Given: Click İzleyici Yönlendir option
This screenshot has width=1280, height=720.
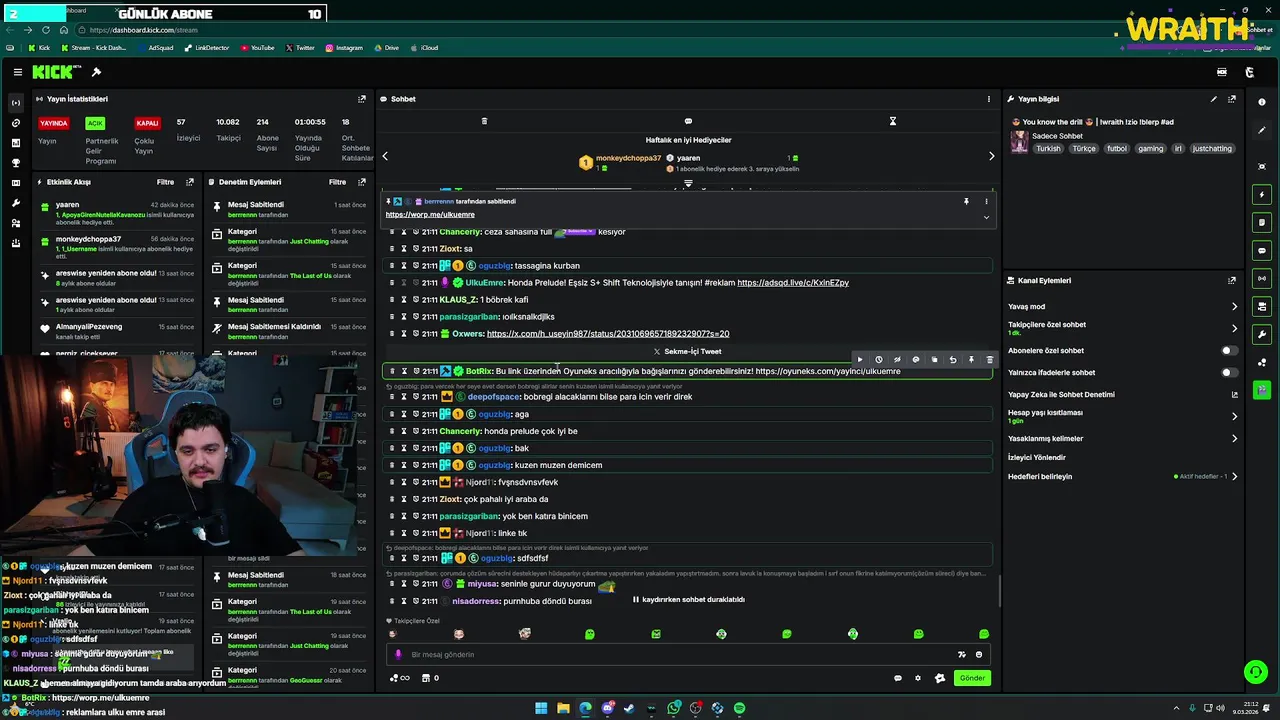Looking at the screenshot, I should pyautogui.click(x=1037, y=457).
